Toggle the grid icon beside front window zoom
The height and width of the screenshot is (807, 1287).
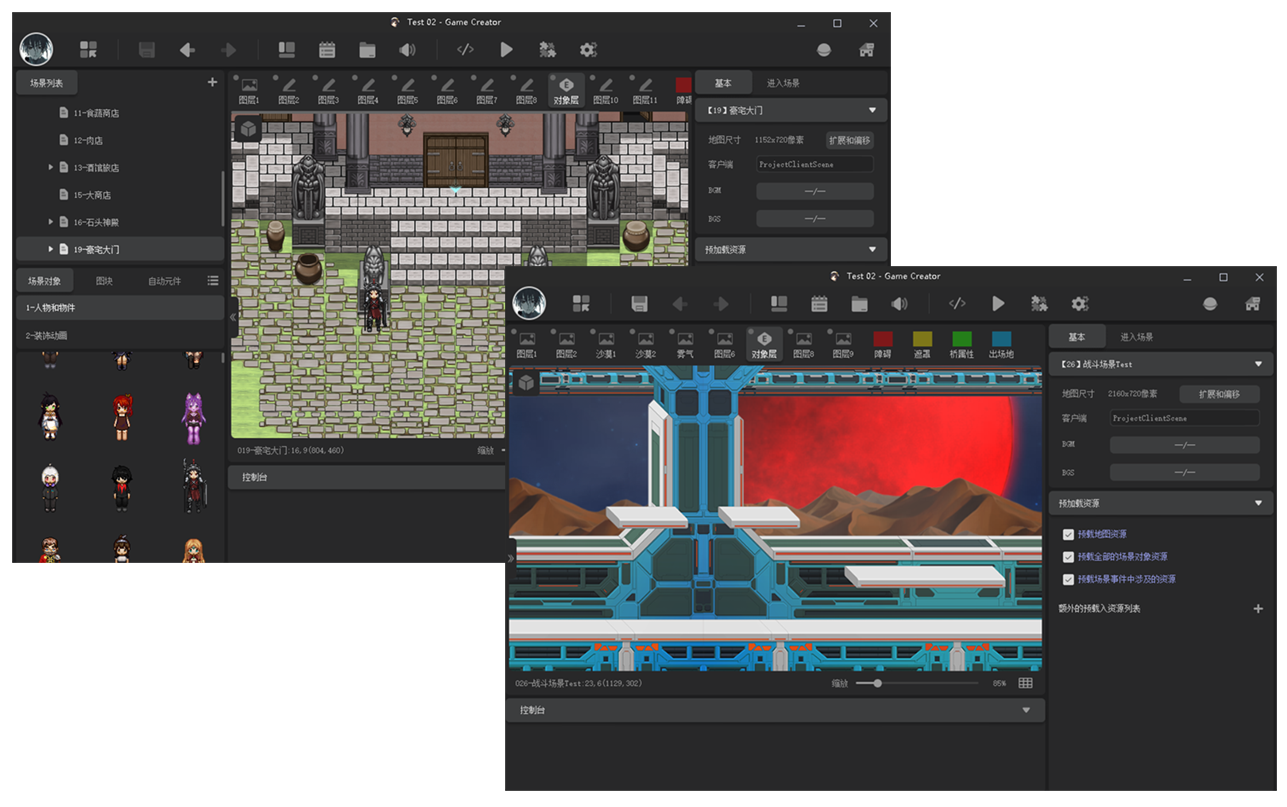1025,683
